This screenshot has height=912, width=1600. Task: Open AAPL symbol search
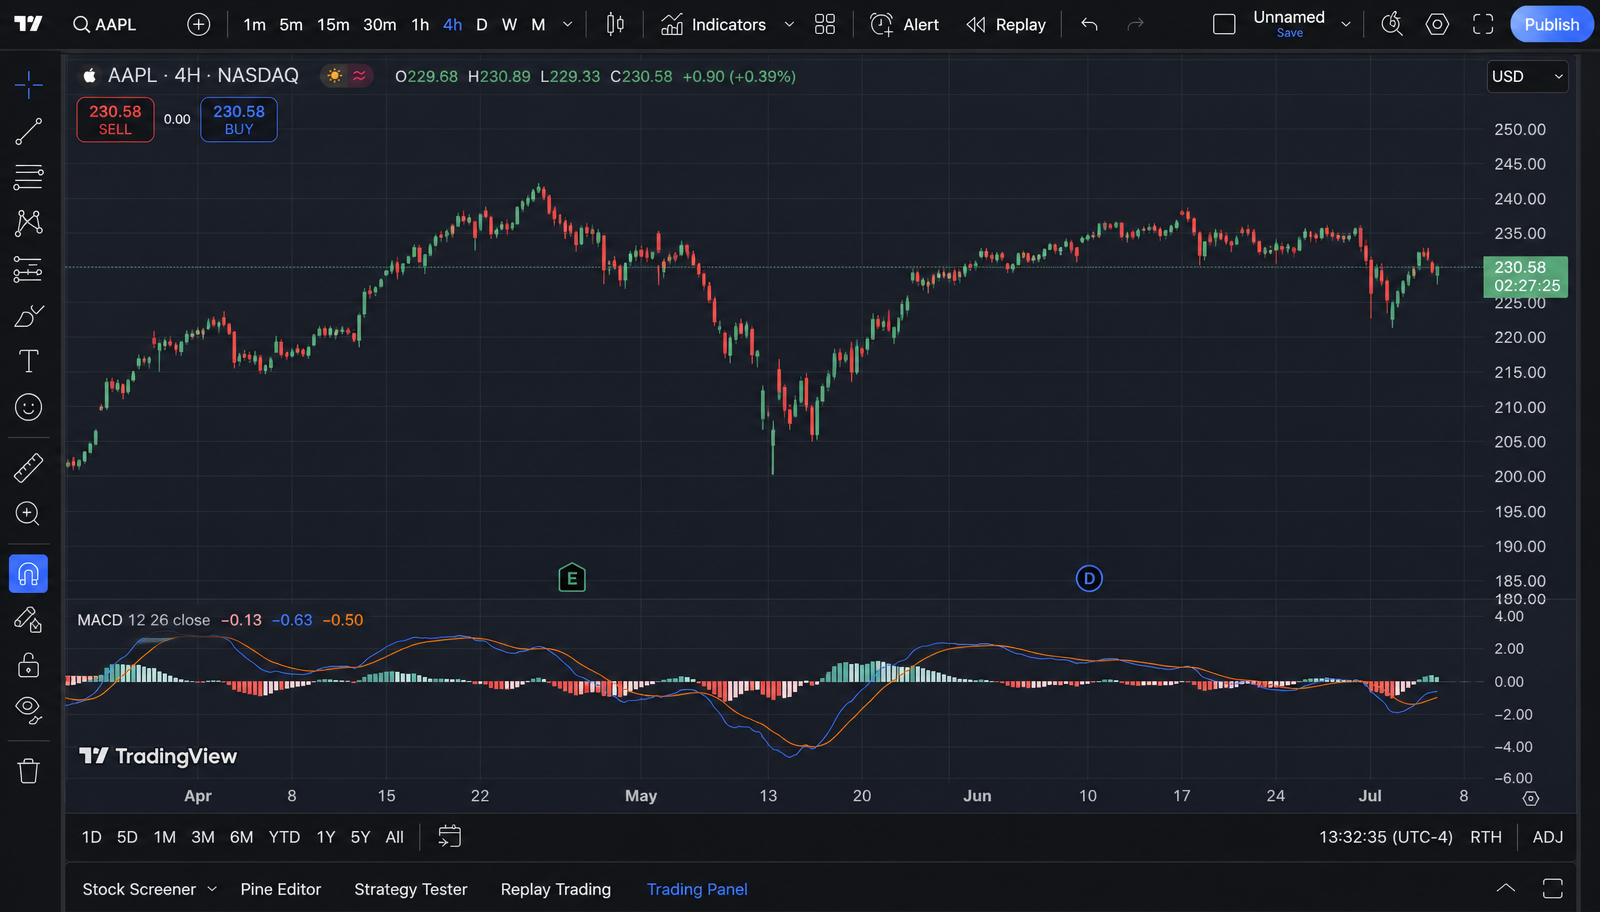point(105,24)
